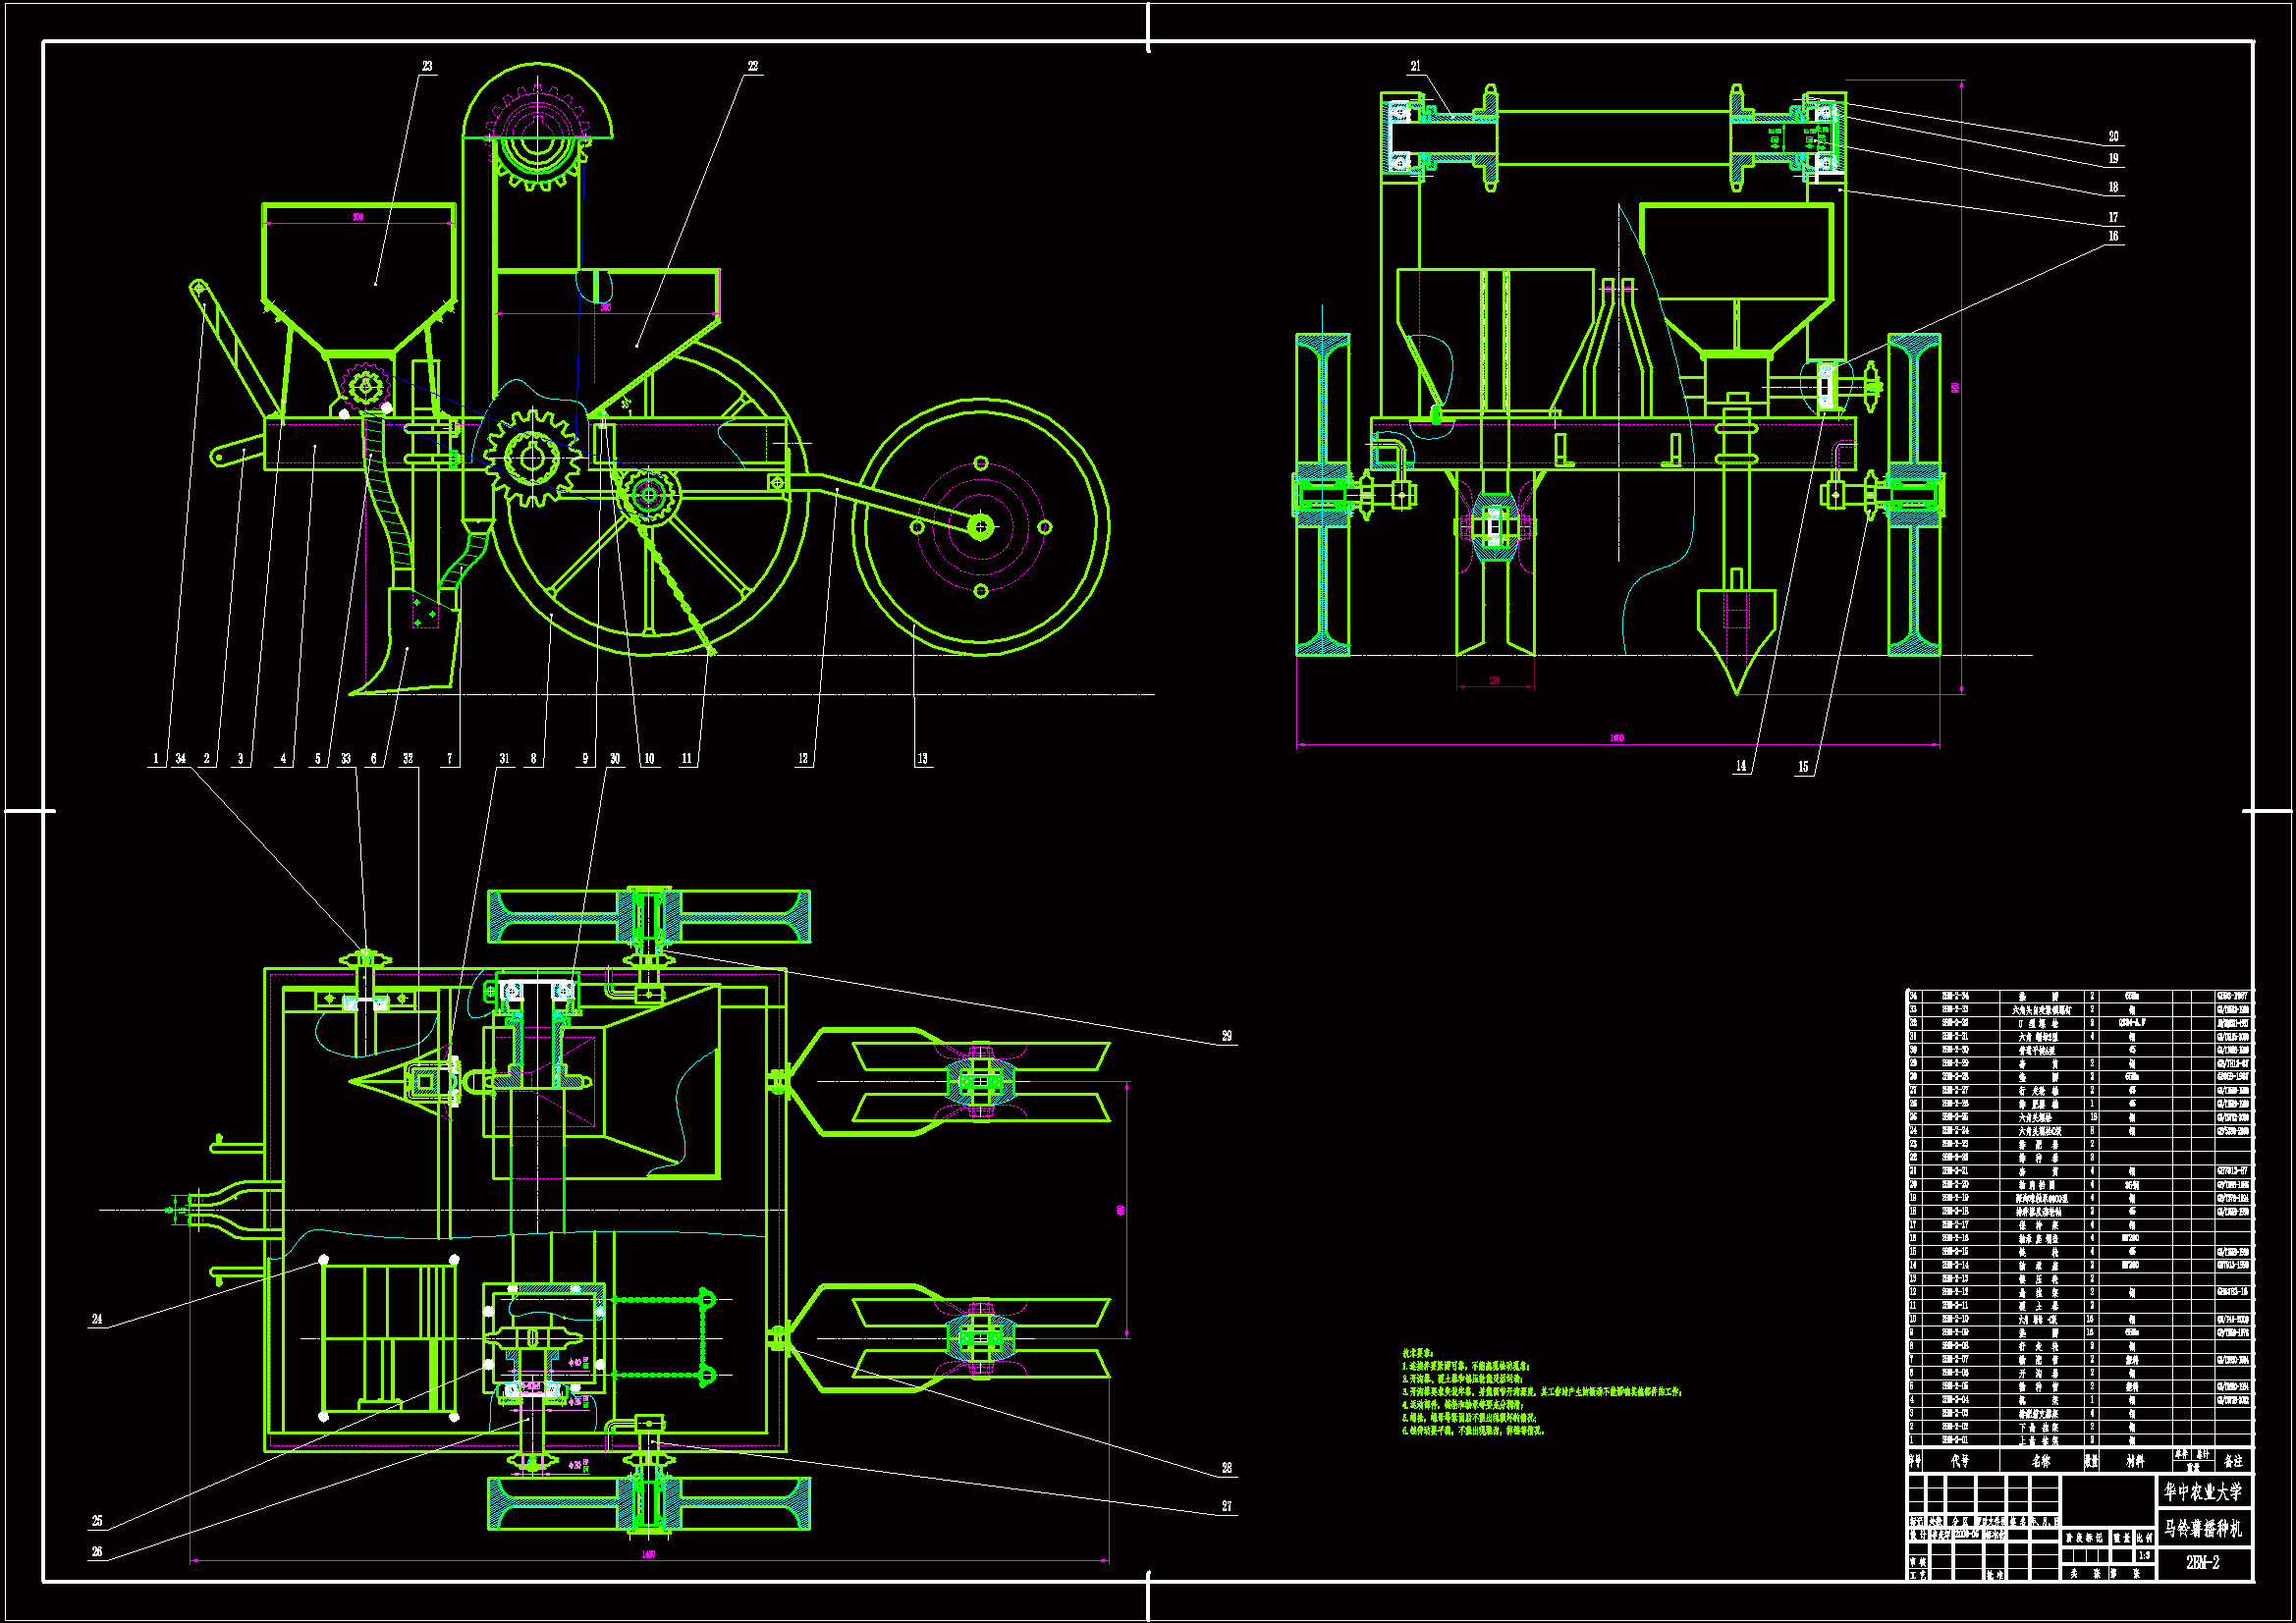Screen dimensions: 2296x1623
Task: Click the 2BM-2 drawing number cell
Action: coord(2203,1563)
